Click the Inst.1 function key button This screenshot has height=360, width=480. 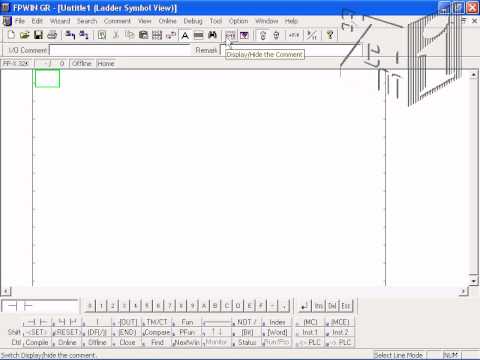pyautogui.click(x=310, y=332)
